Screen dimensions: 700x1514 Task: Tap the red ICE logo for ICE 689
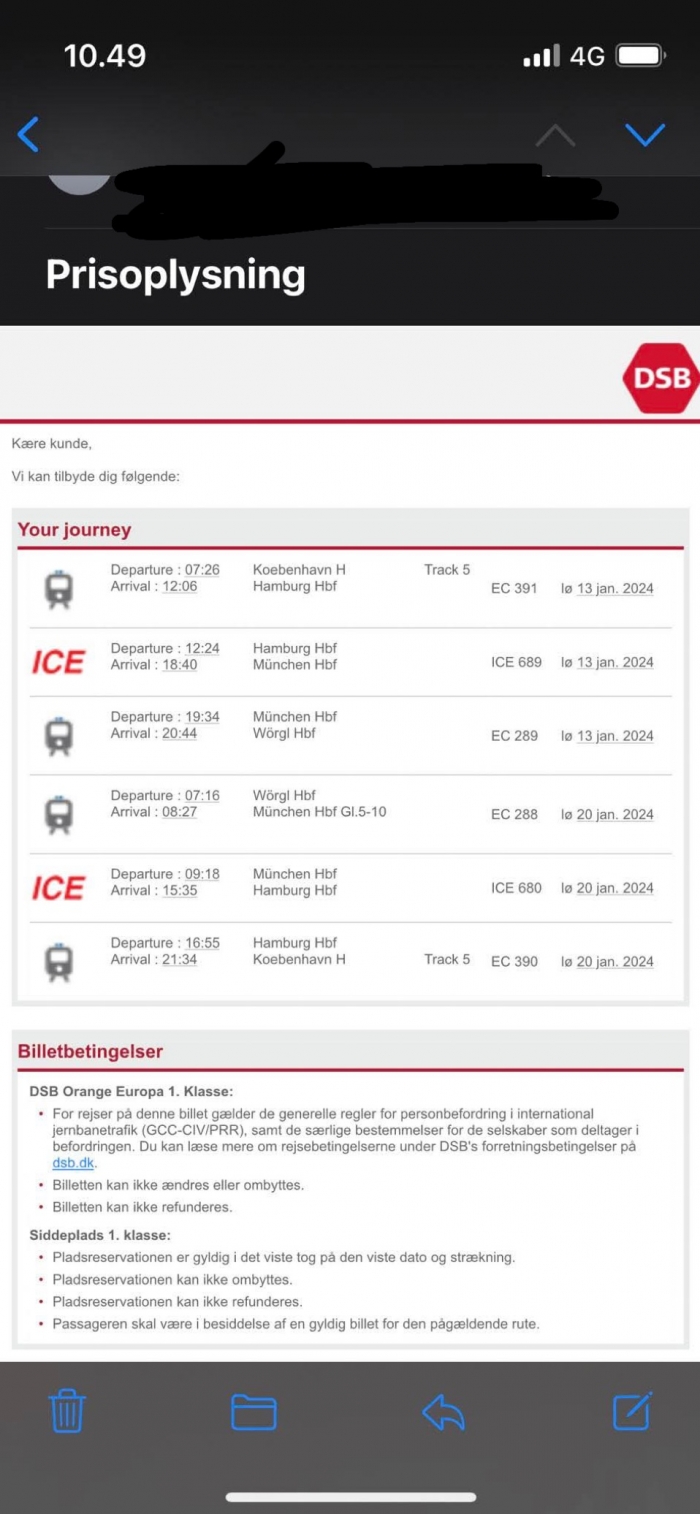pyautogui.click(x=59, y=662)
